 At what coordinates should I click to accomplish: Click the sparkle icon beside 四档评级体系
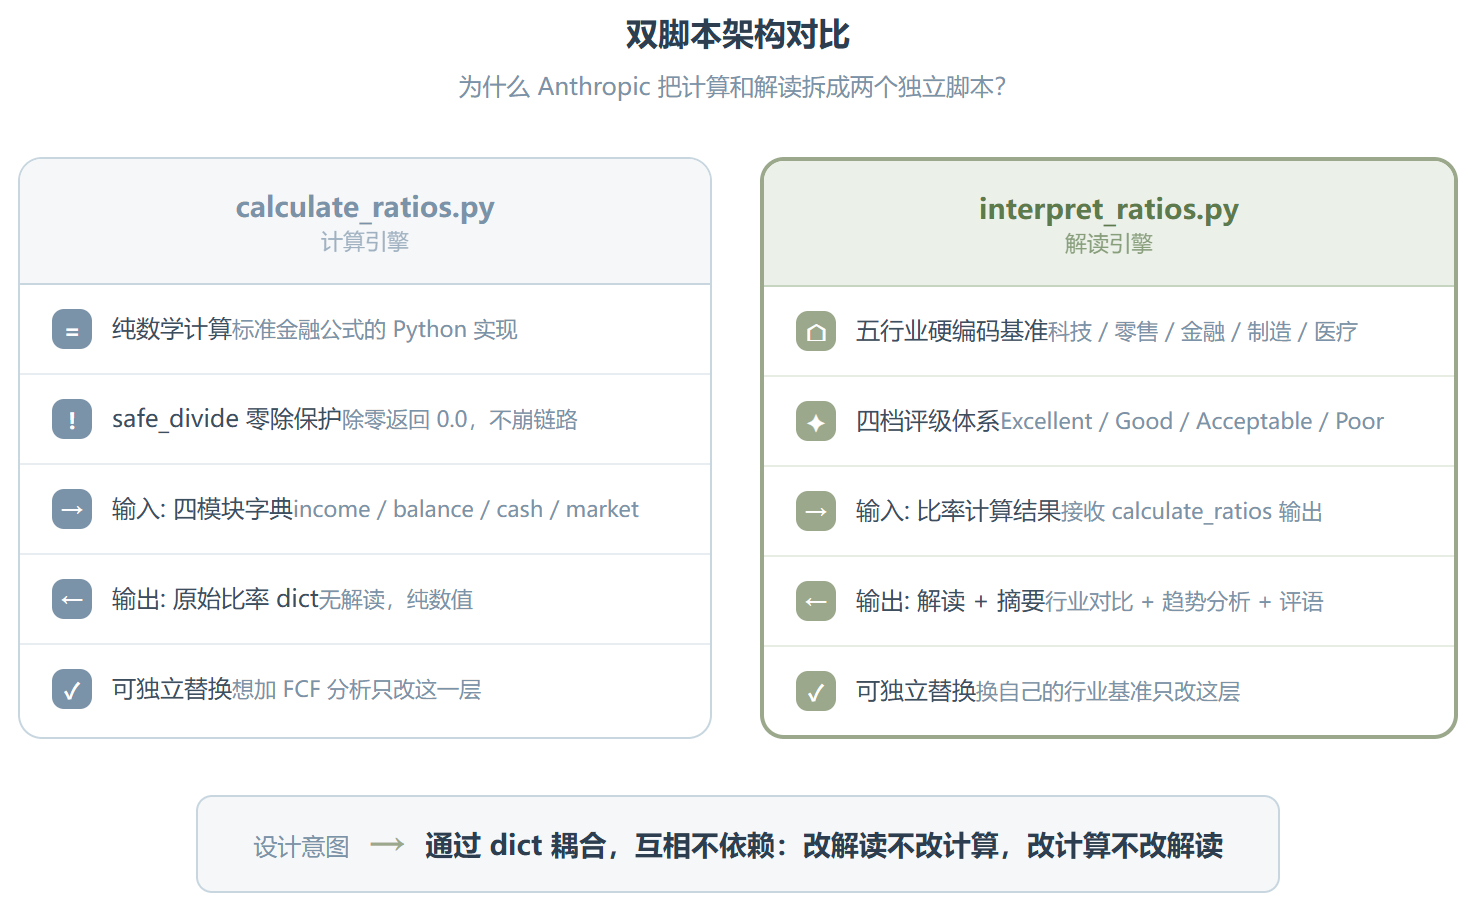[x=816, y=422]
